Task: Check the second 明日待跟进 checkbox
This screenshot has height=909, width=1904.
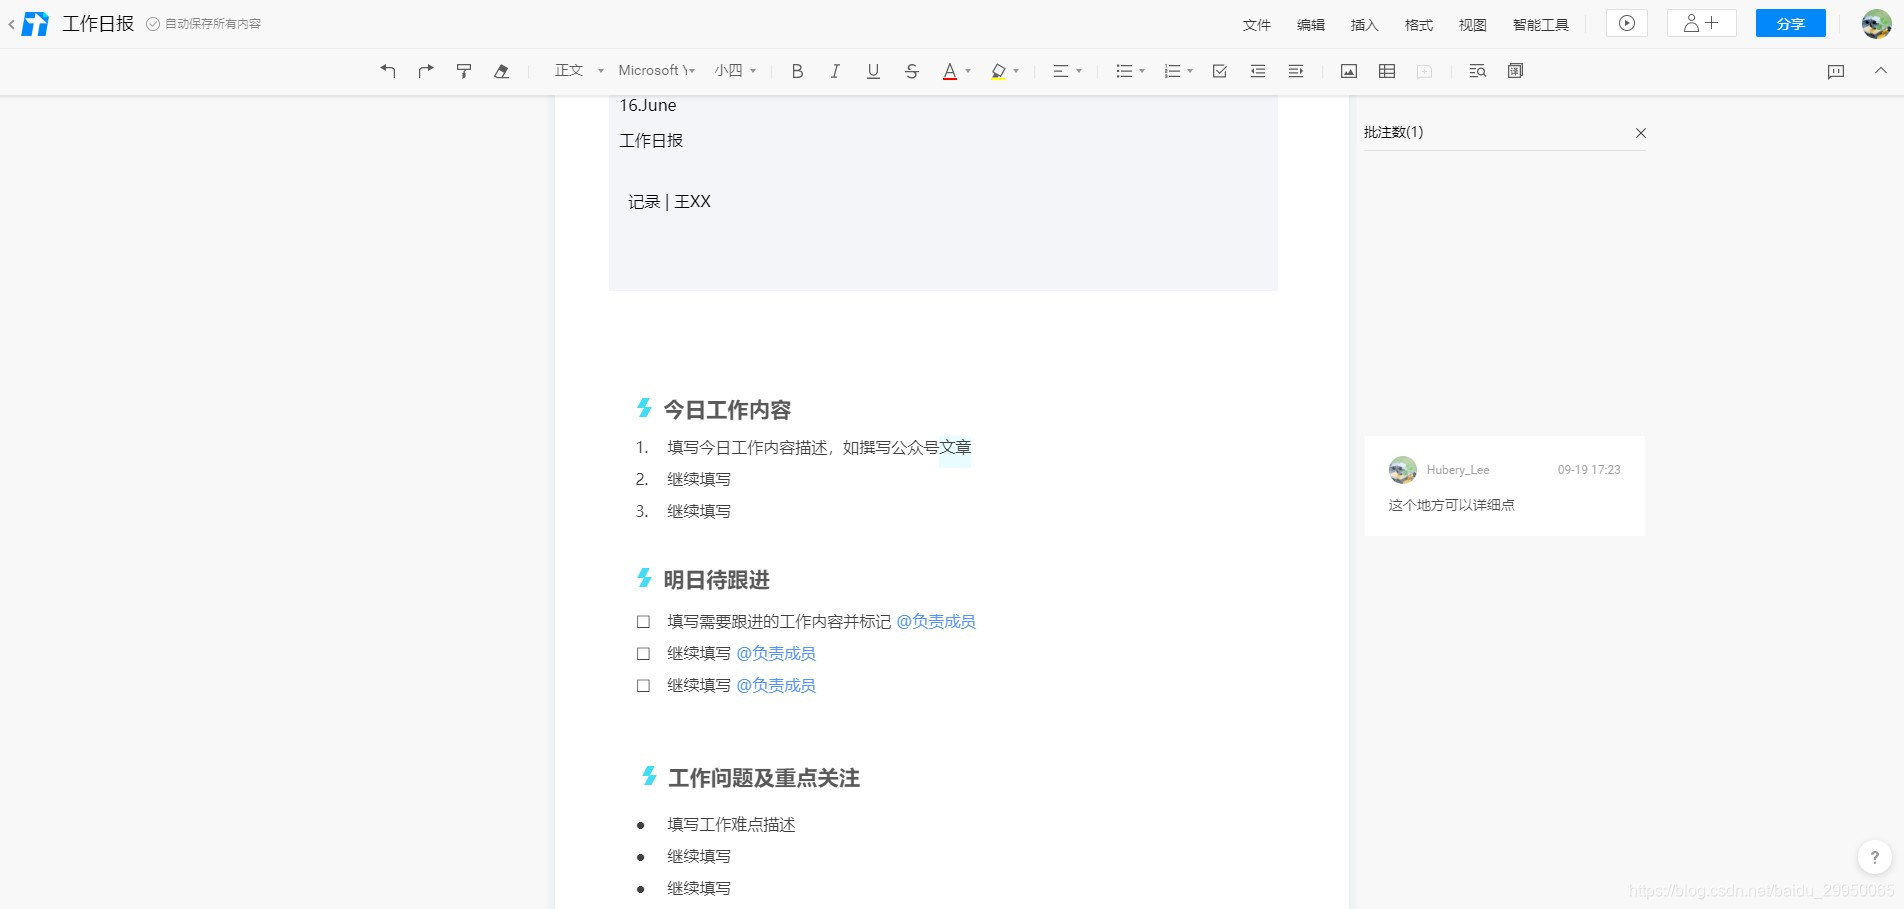Action: click(x=643, y=654)
